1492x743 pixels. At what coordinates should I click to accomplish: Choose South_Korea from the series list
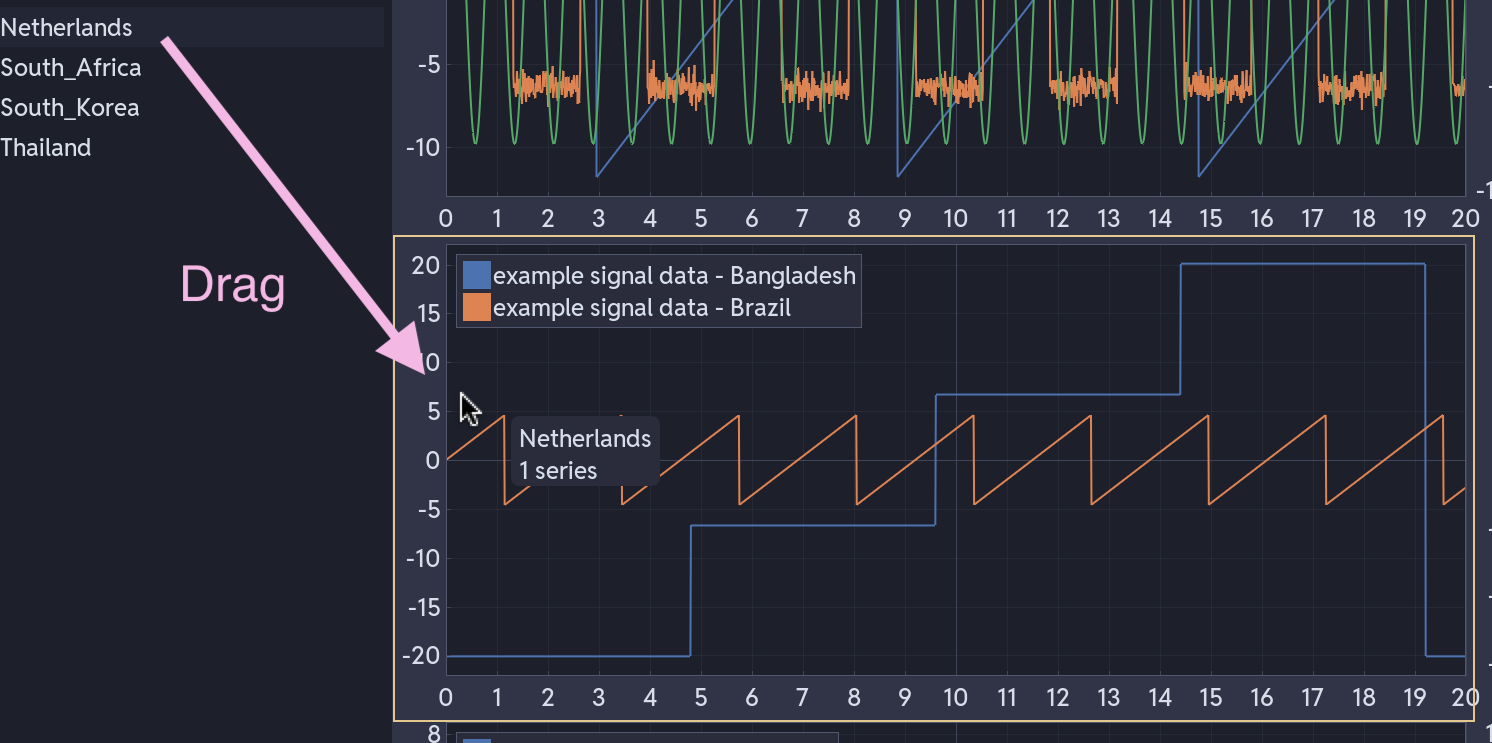click(70, 108)
